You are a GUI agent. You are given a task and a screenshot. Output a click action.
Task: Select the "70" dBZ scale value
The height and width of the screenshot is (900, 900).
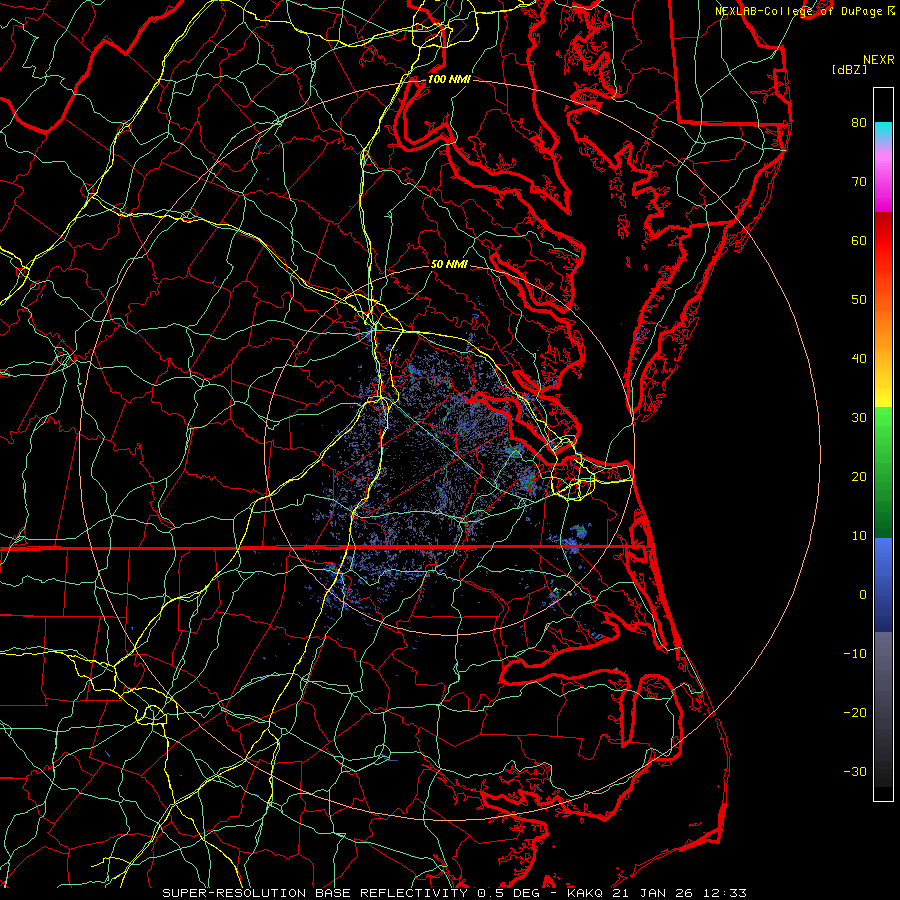(859, 181)
